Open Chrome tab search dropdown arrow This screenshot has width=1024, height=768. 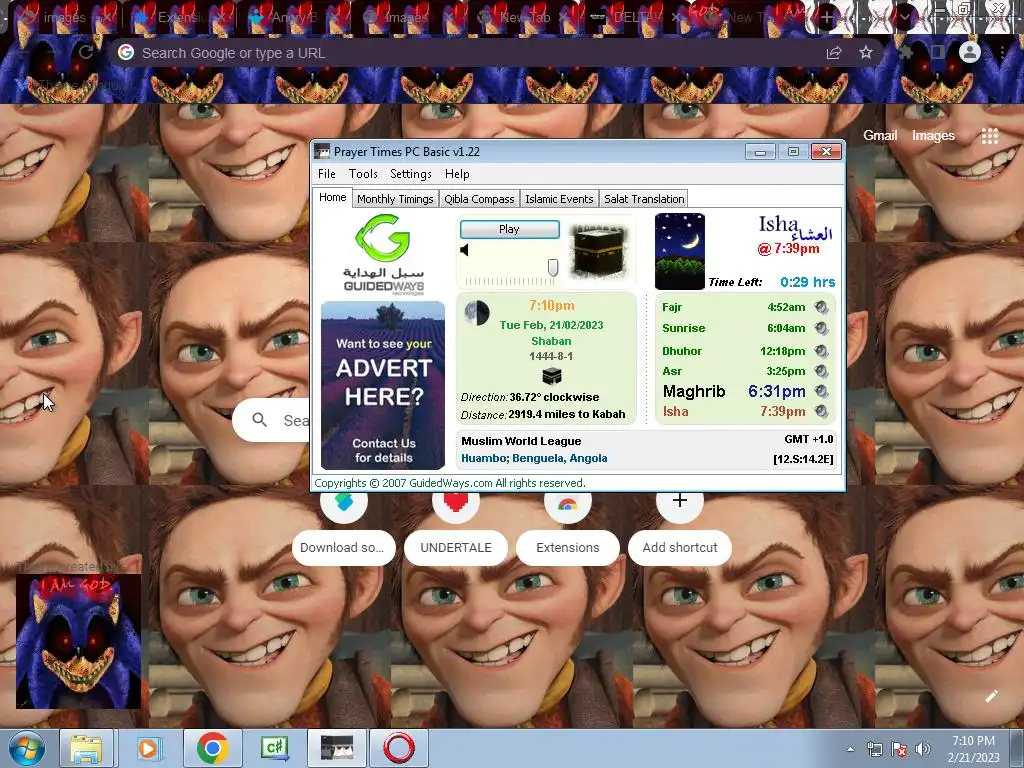tap(905, 18)
